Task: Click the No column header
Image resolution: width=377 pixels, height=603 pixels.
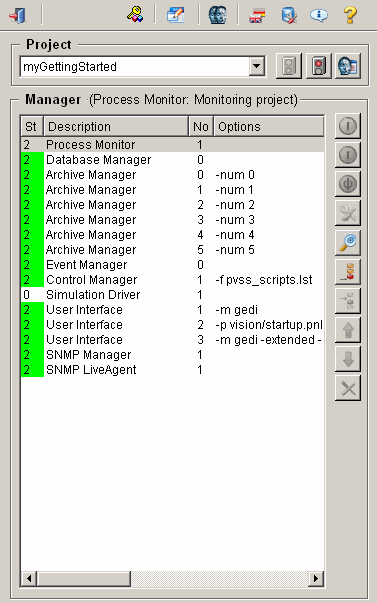Action: (200, 127)
